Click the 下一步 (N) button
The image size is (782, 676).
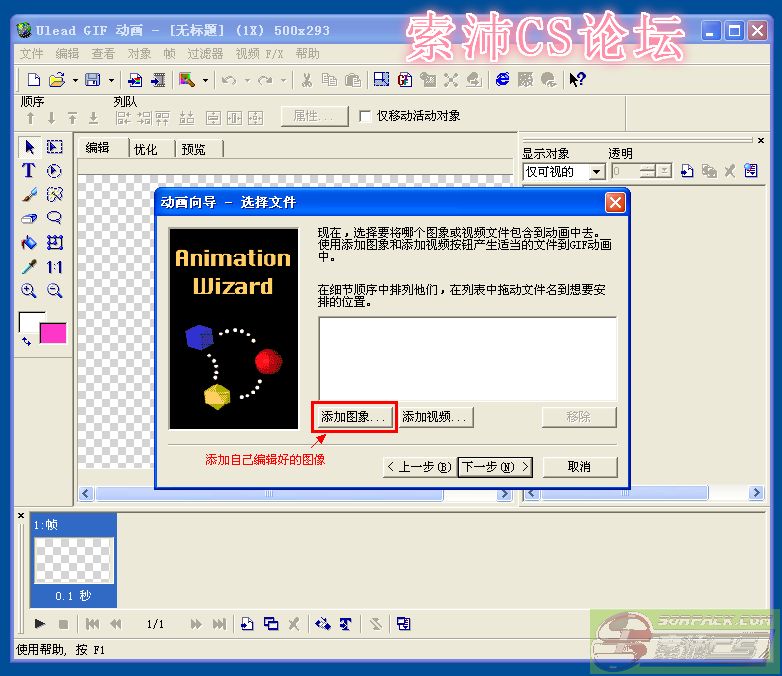(x=495, y=467)
